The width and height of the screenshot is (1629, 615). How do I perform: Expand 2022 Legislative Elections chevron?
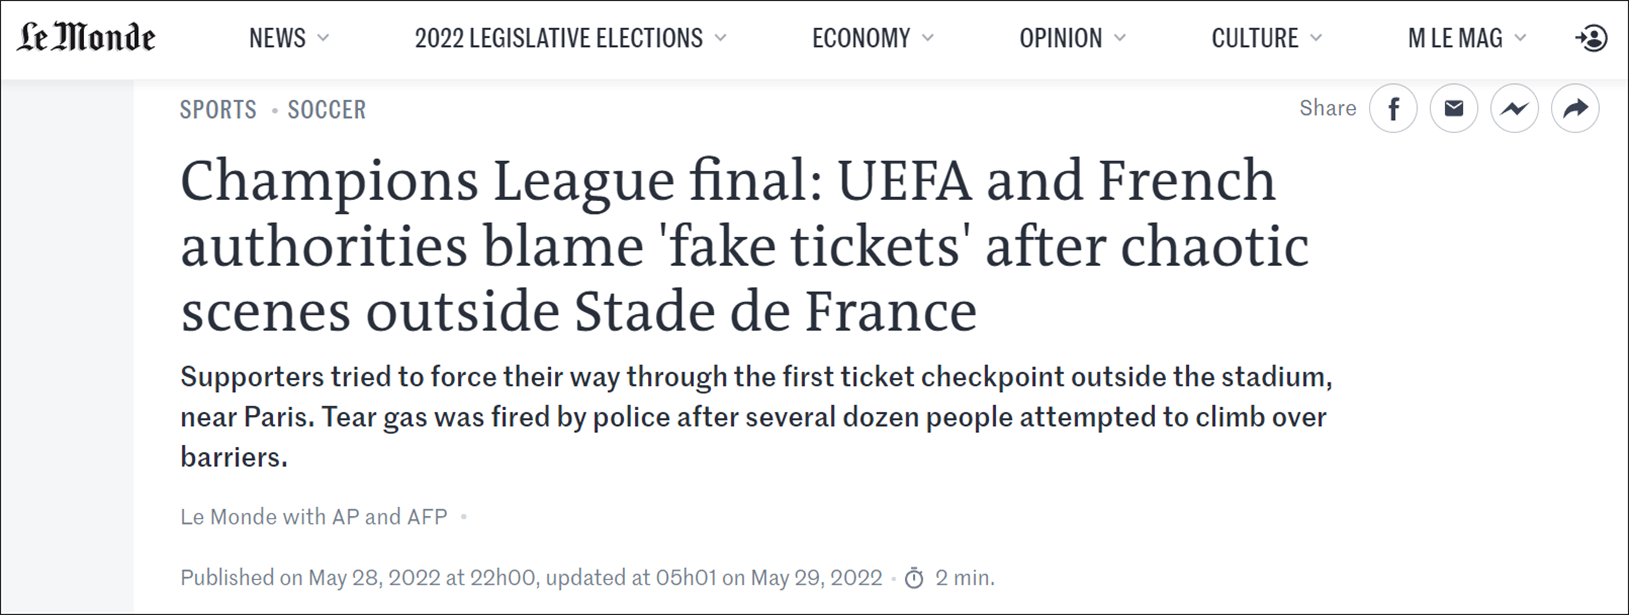pyautogui.click(x=720, y=38)
